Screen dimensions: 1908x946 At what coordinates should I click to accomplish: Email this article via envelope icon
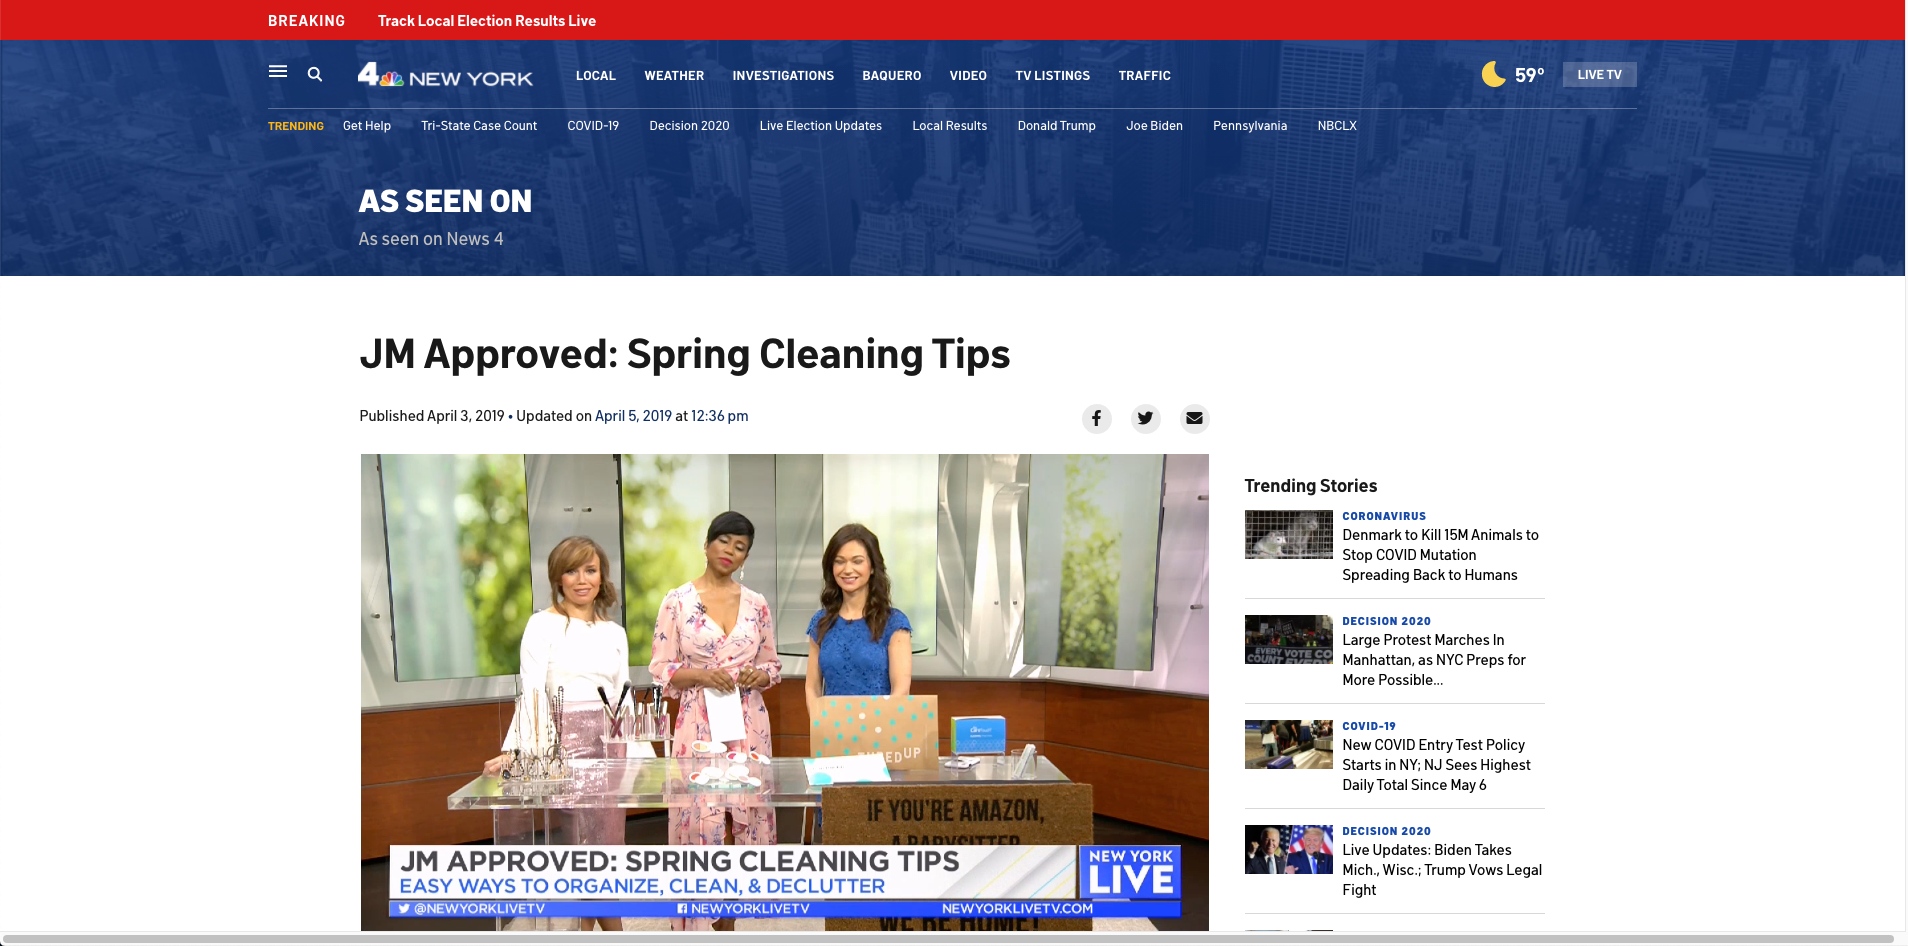(x=1194, y=418)
